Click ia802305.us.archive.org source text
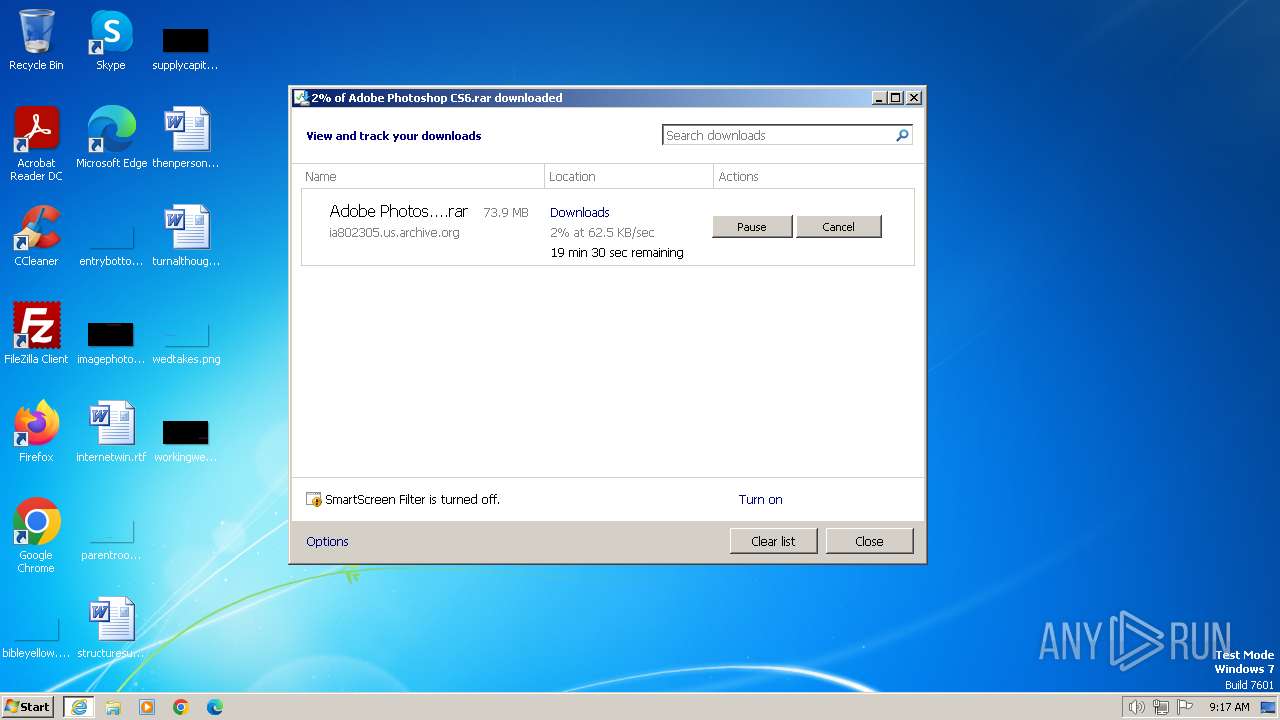1280x720 pixels. [394, 232]
